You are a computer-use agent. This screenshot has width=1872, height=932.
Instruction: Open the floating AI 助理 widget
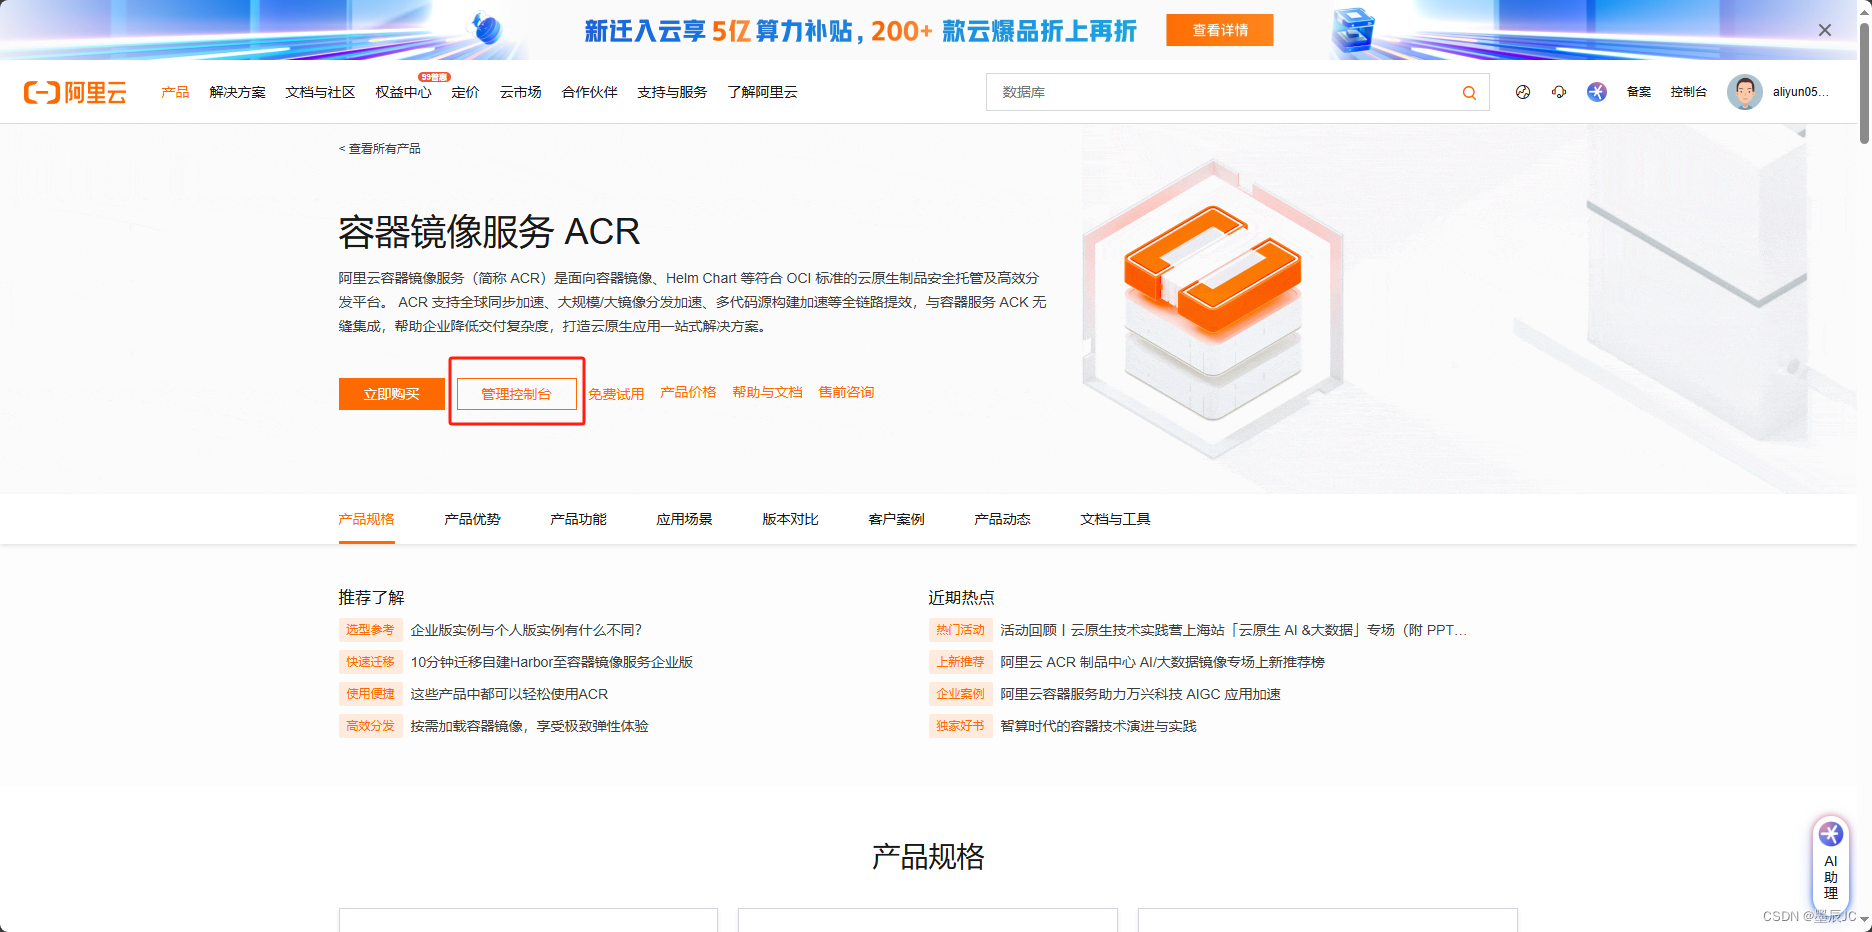pos(1831,863)
